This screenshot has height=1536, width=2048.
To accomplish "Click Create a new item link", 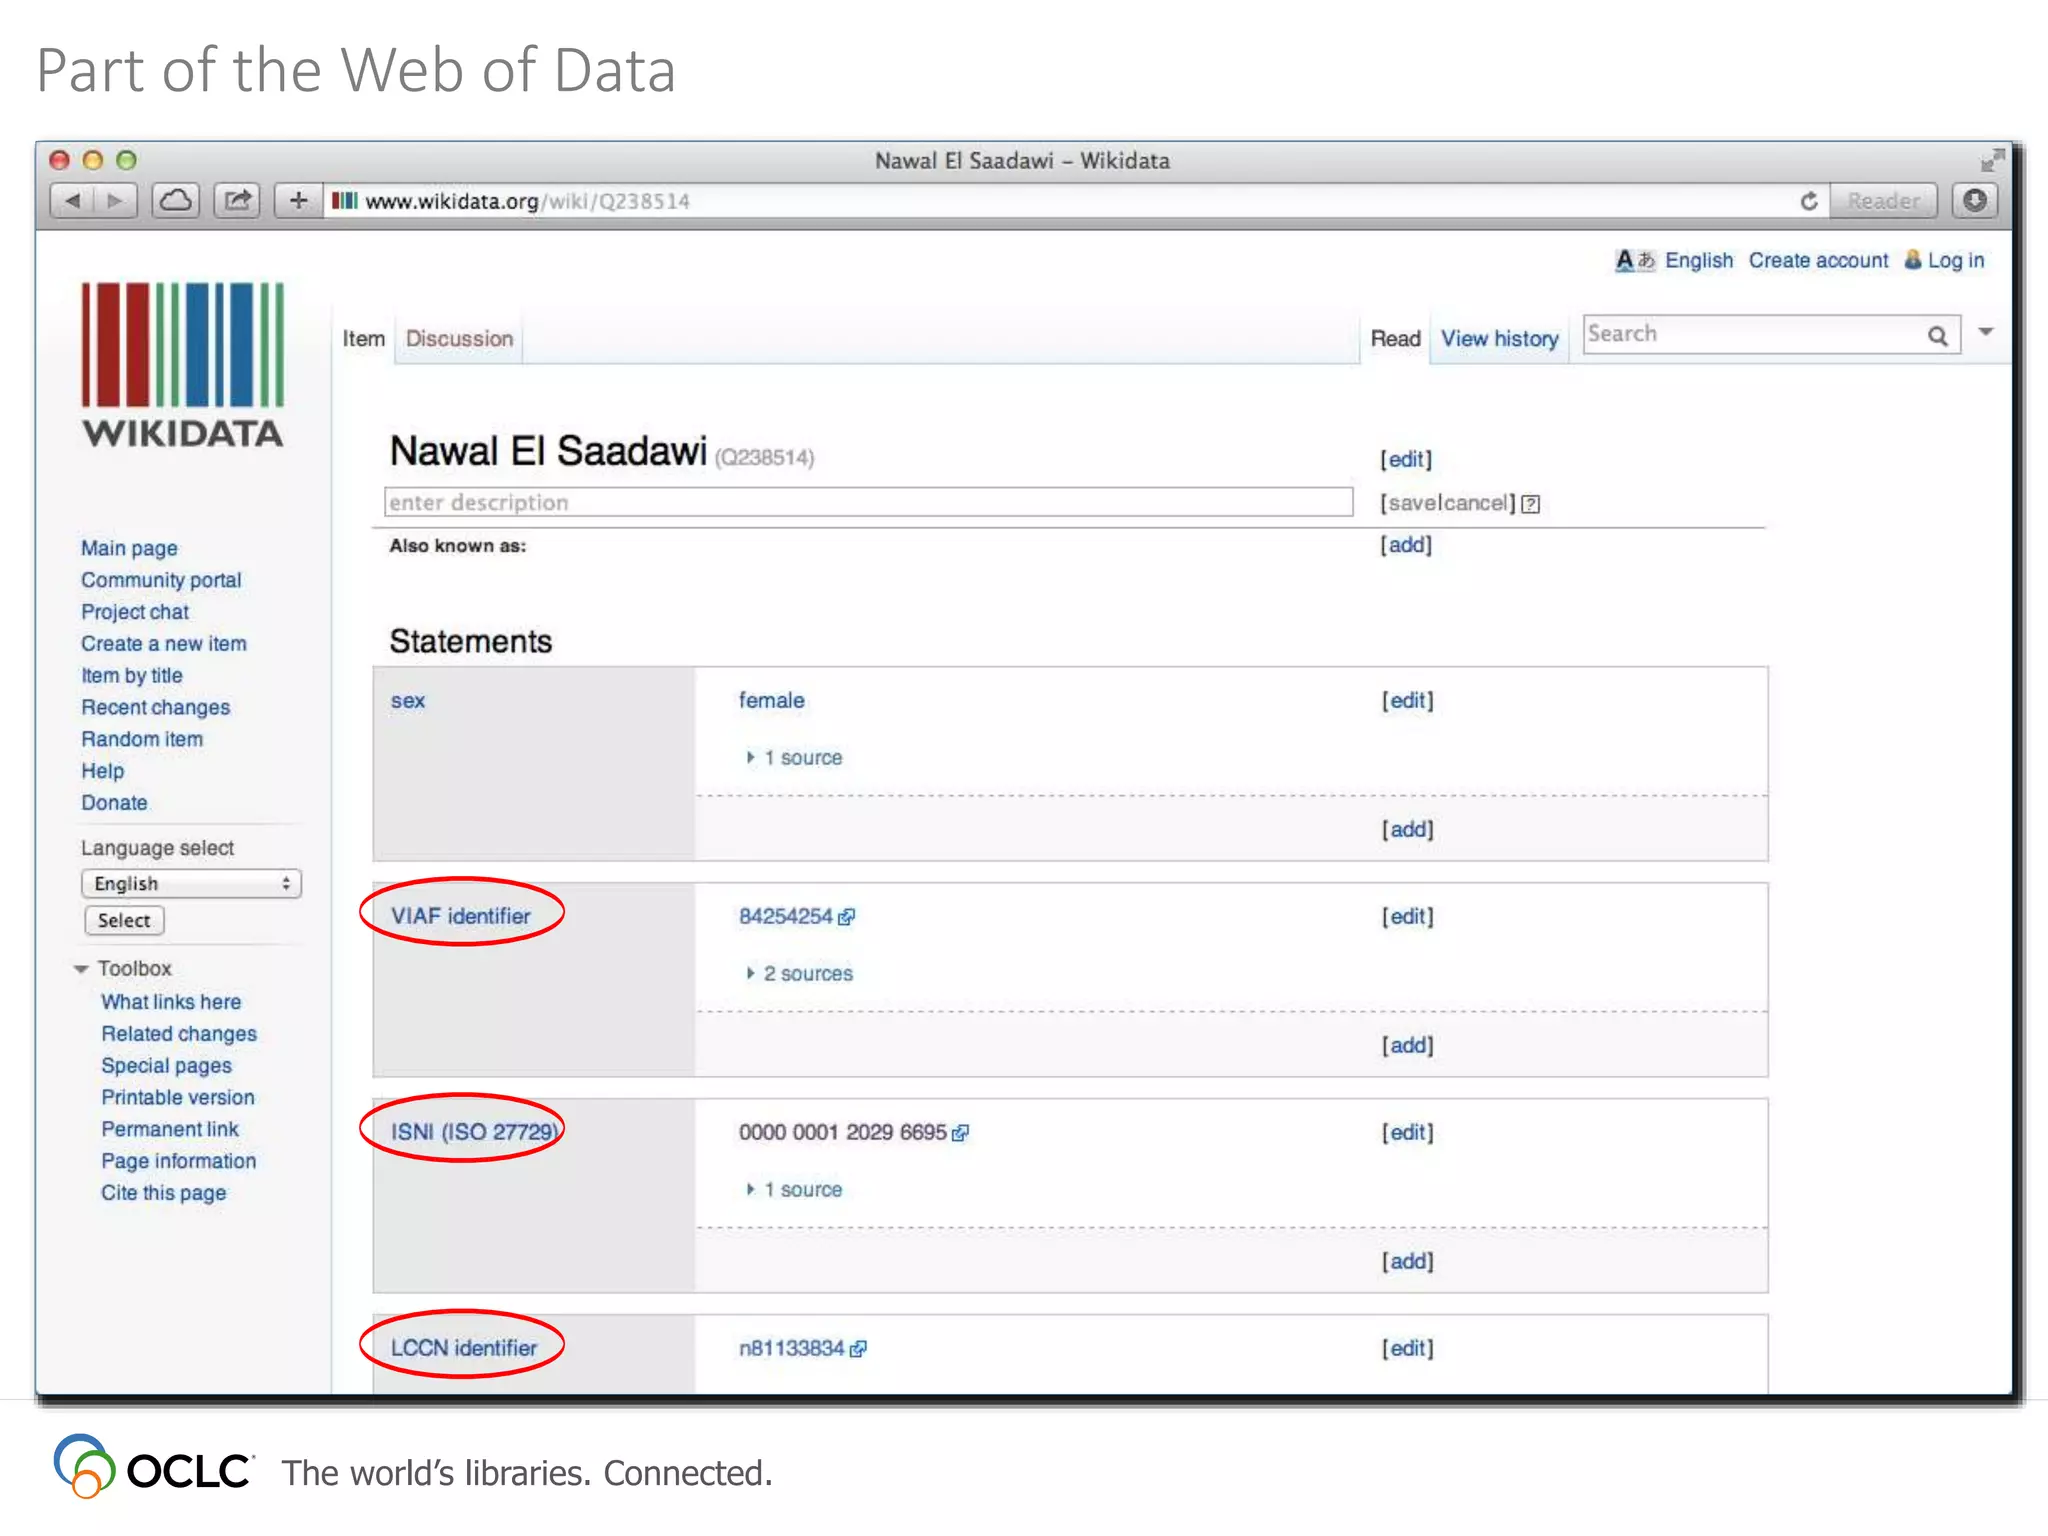I will point(164,644).
